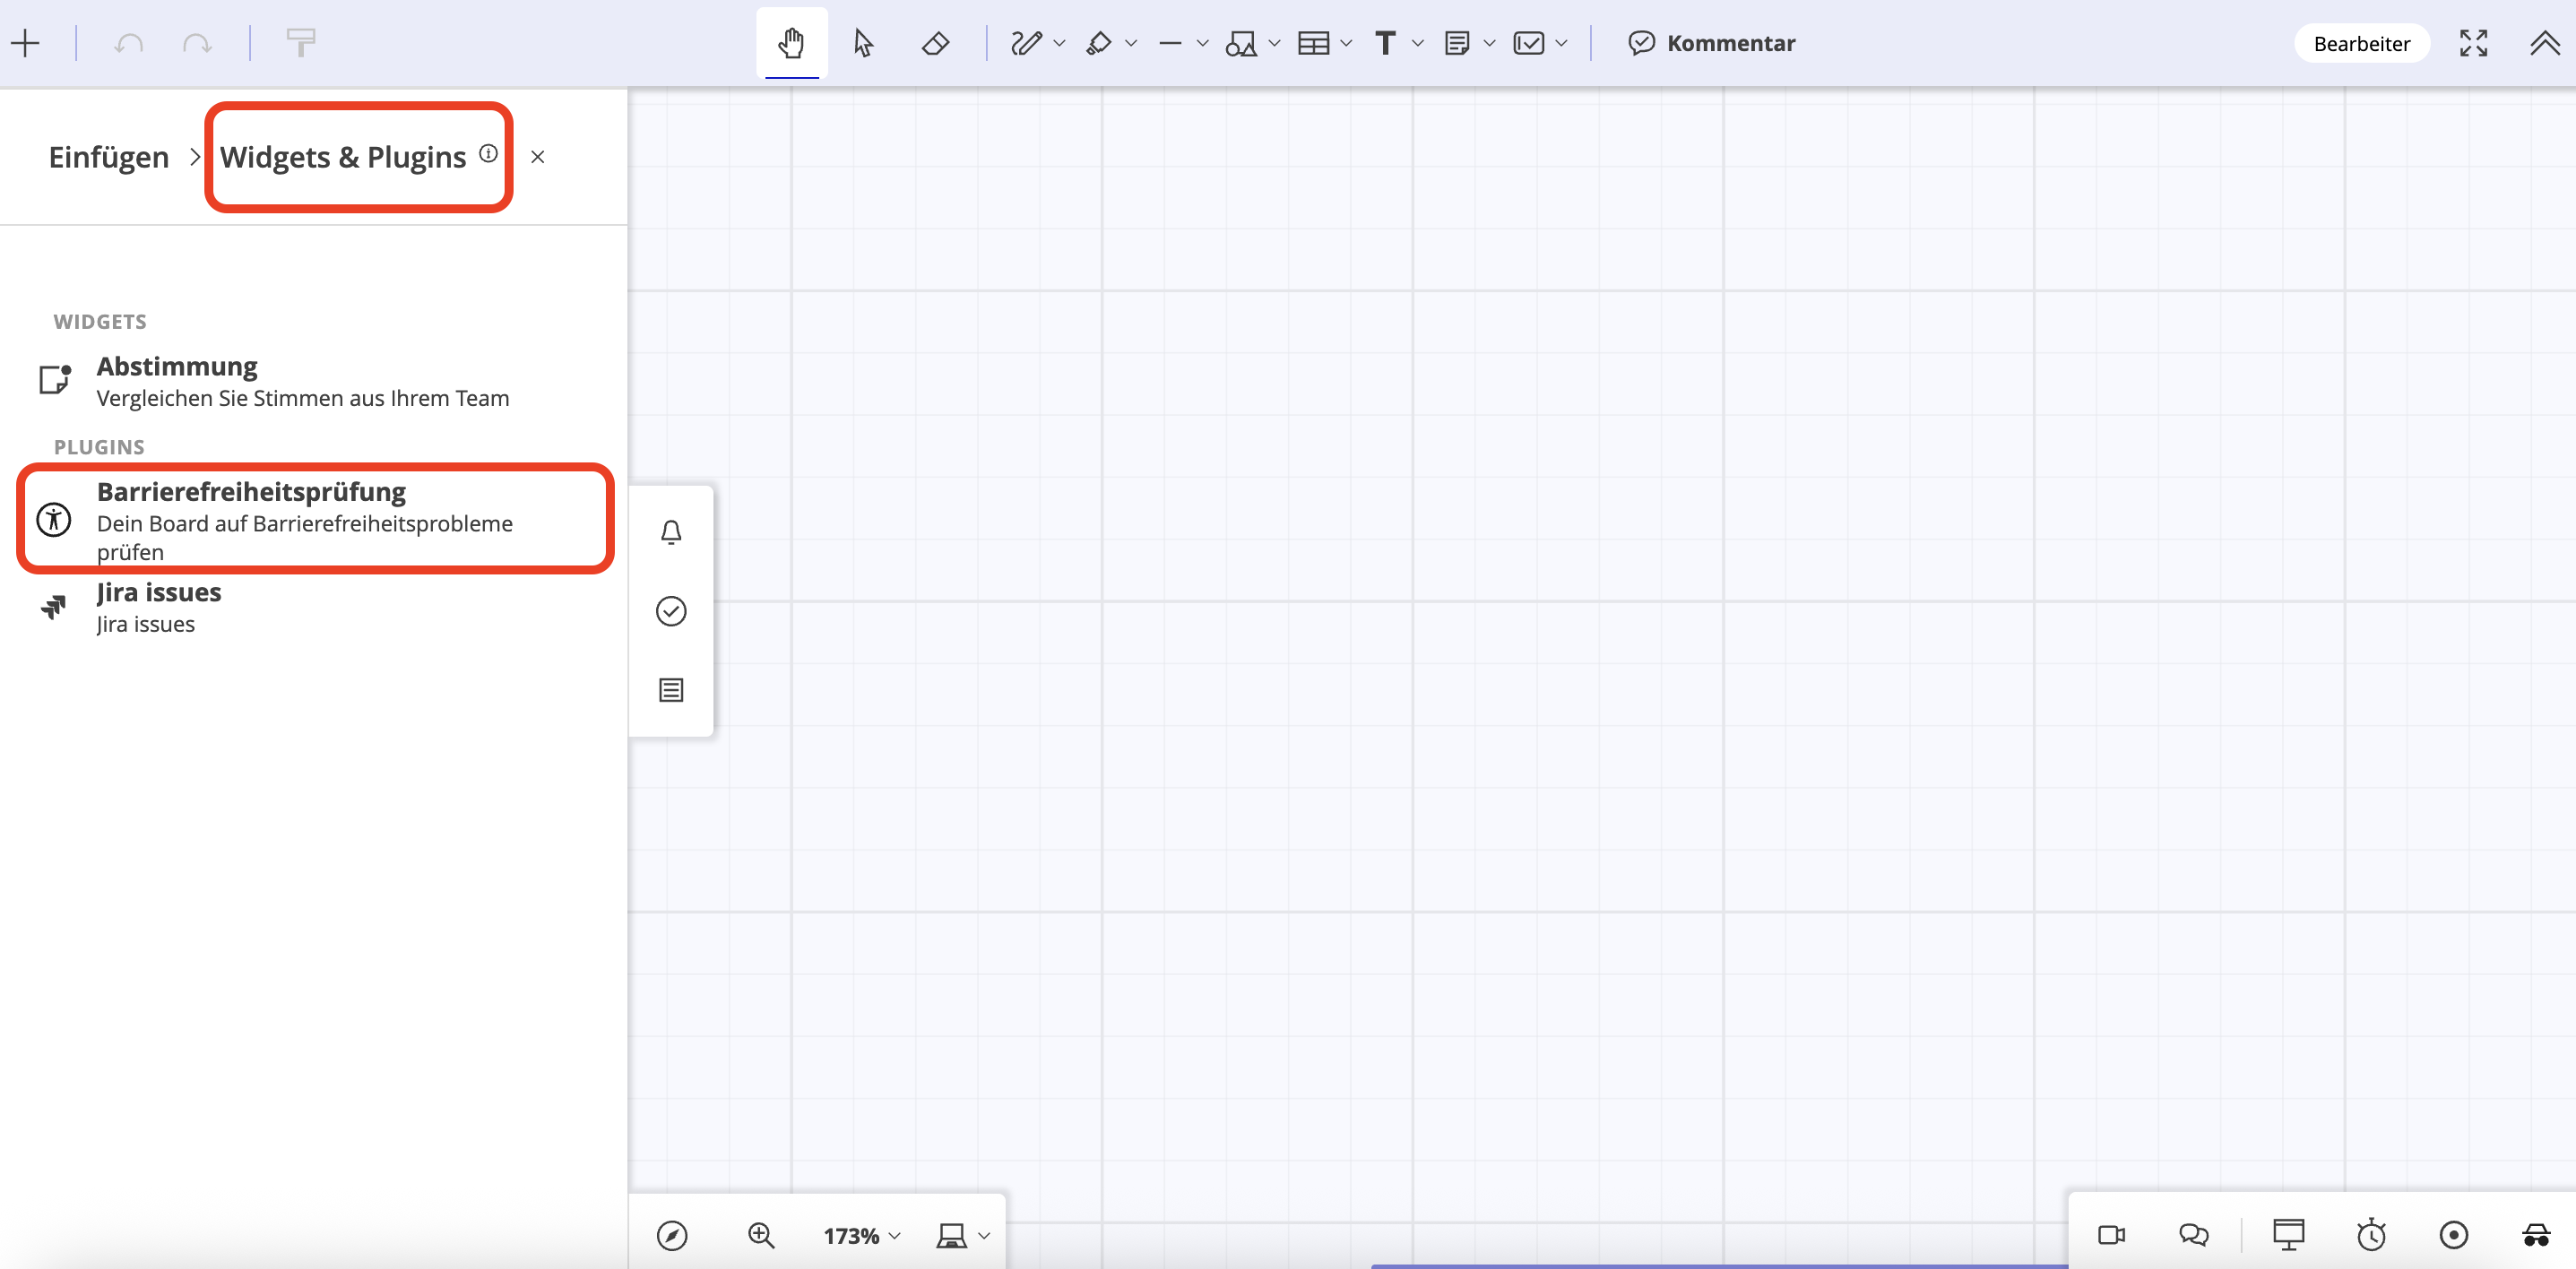Expand shapes options chevron
Image resolution: width=2576 pixels, height=1269 pixels.
click(1275, 43)
